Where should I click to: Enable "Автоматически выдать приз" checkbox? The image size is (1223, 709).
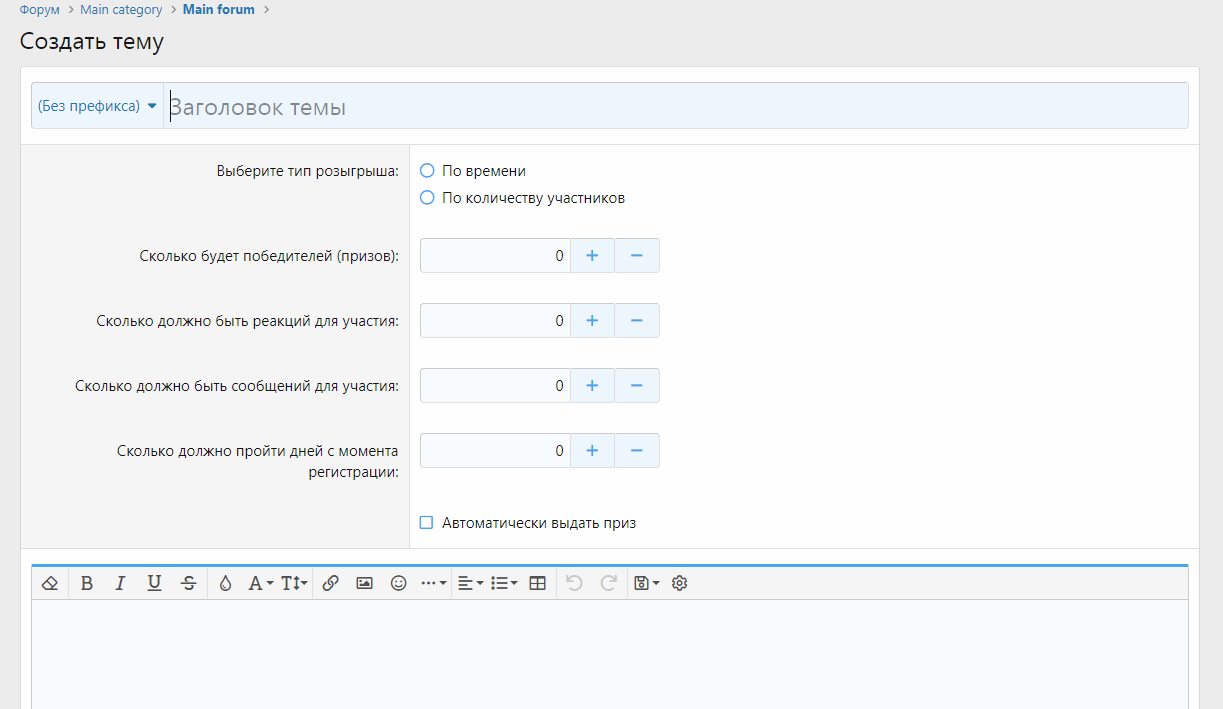(427, 523)
